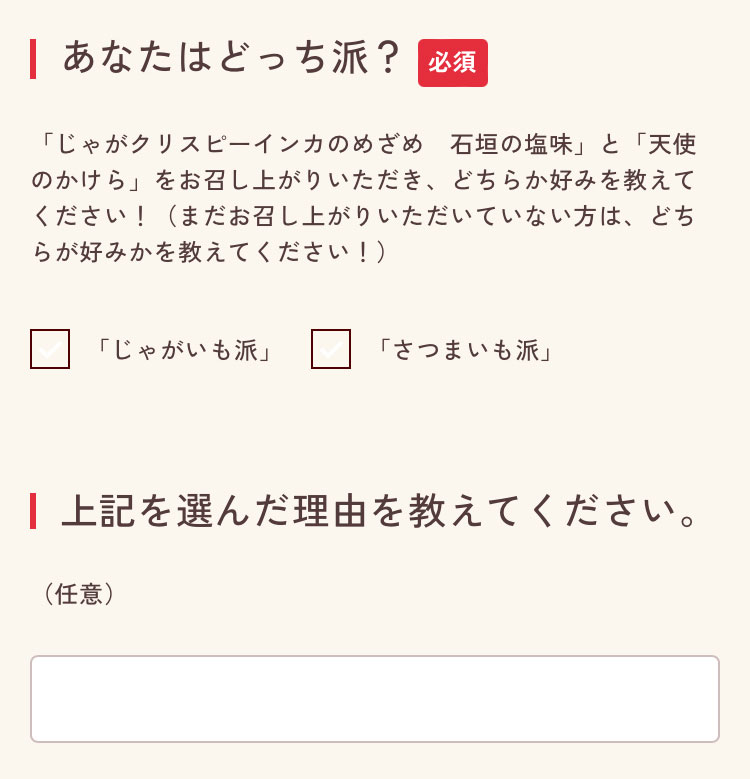Click the heading 上記を選んだ理由を教えてください。
750x779 pixels.
(x=380, y=511)
